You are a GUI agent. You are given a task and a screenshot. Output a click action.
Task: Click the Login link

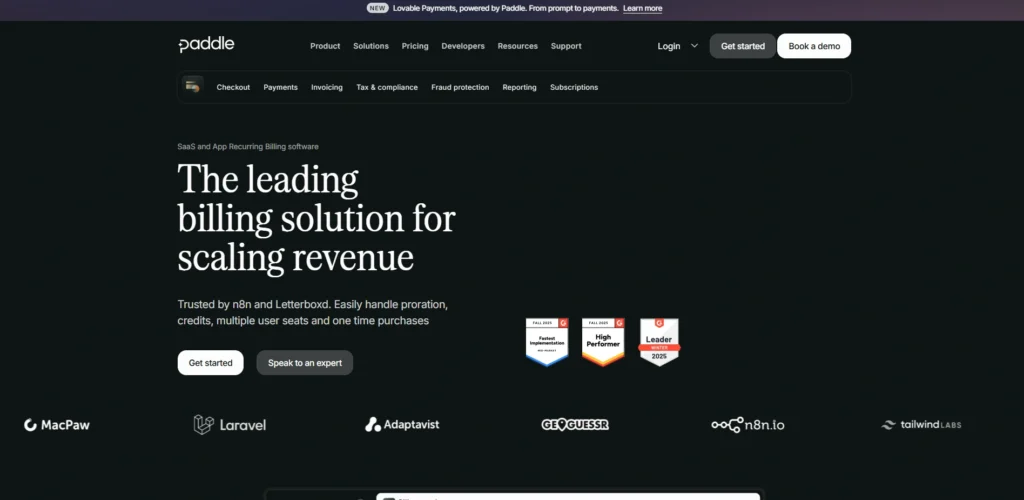pos(669,46)
